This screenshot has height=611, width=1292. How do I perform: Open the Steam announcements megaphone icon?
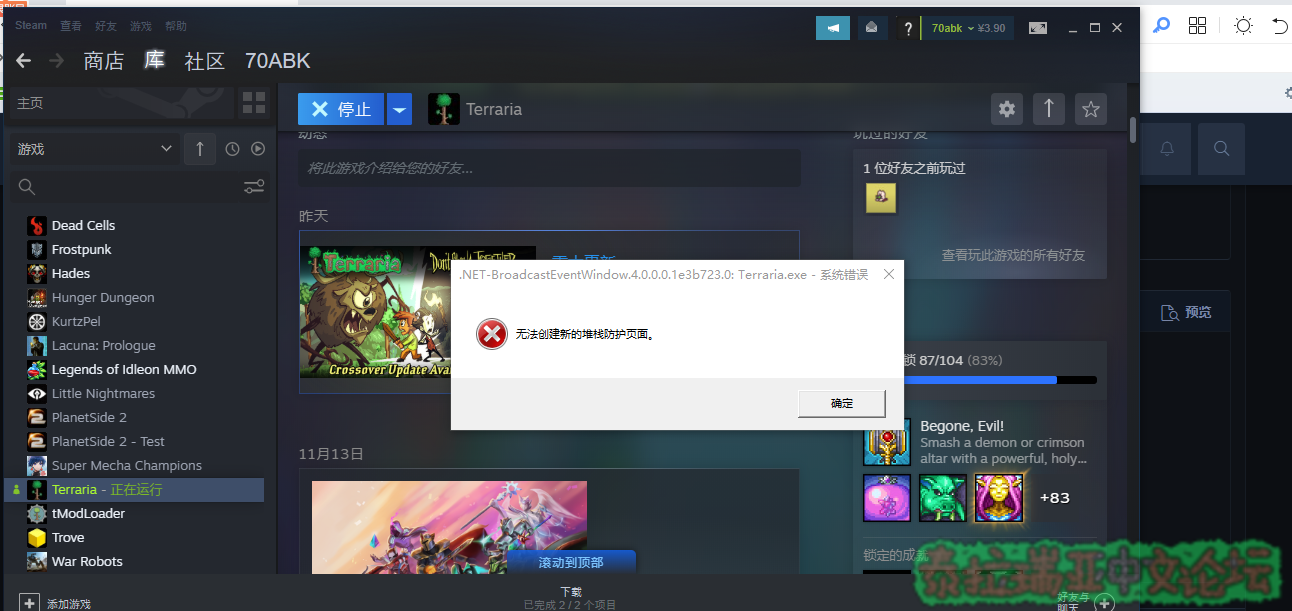point(833,28)
